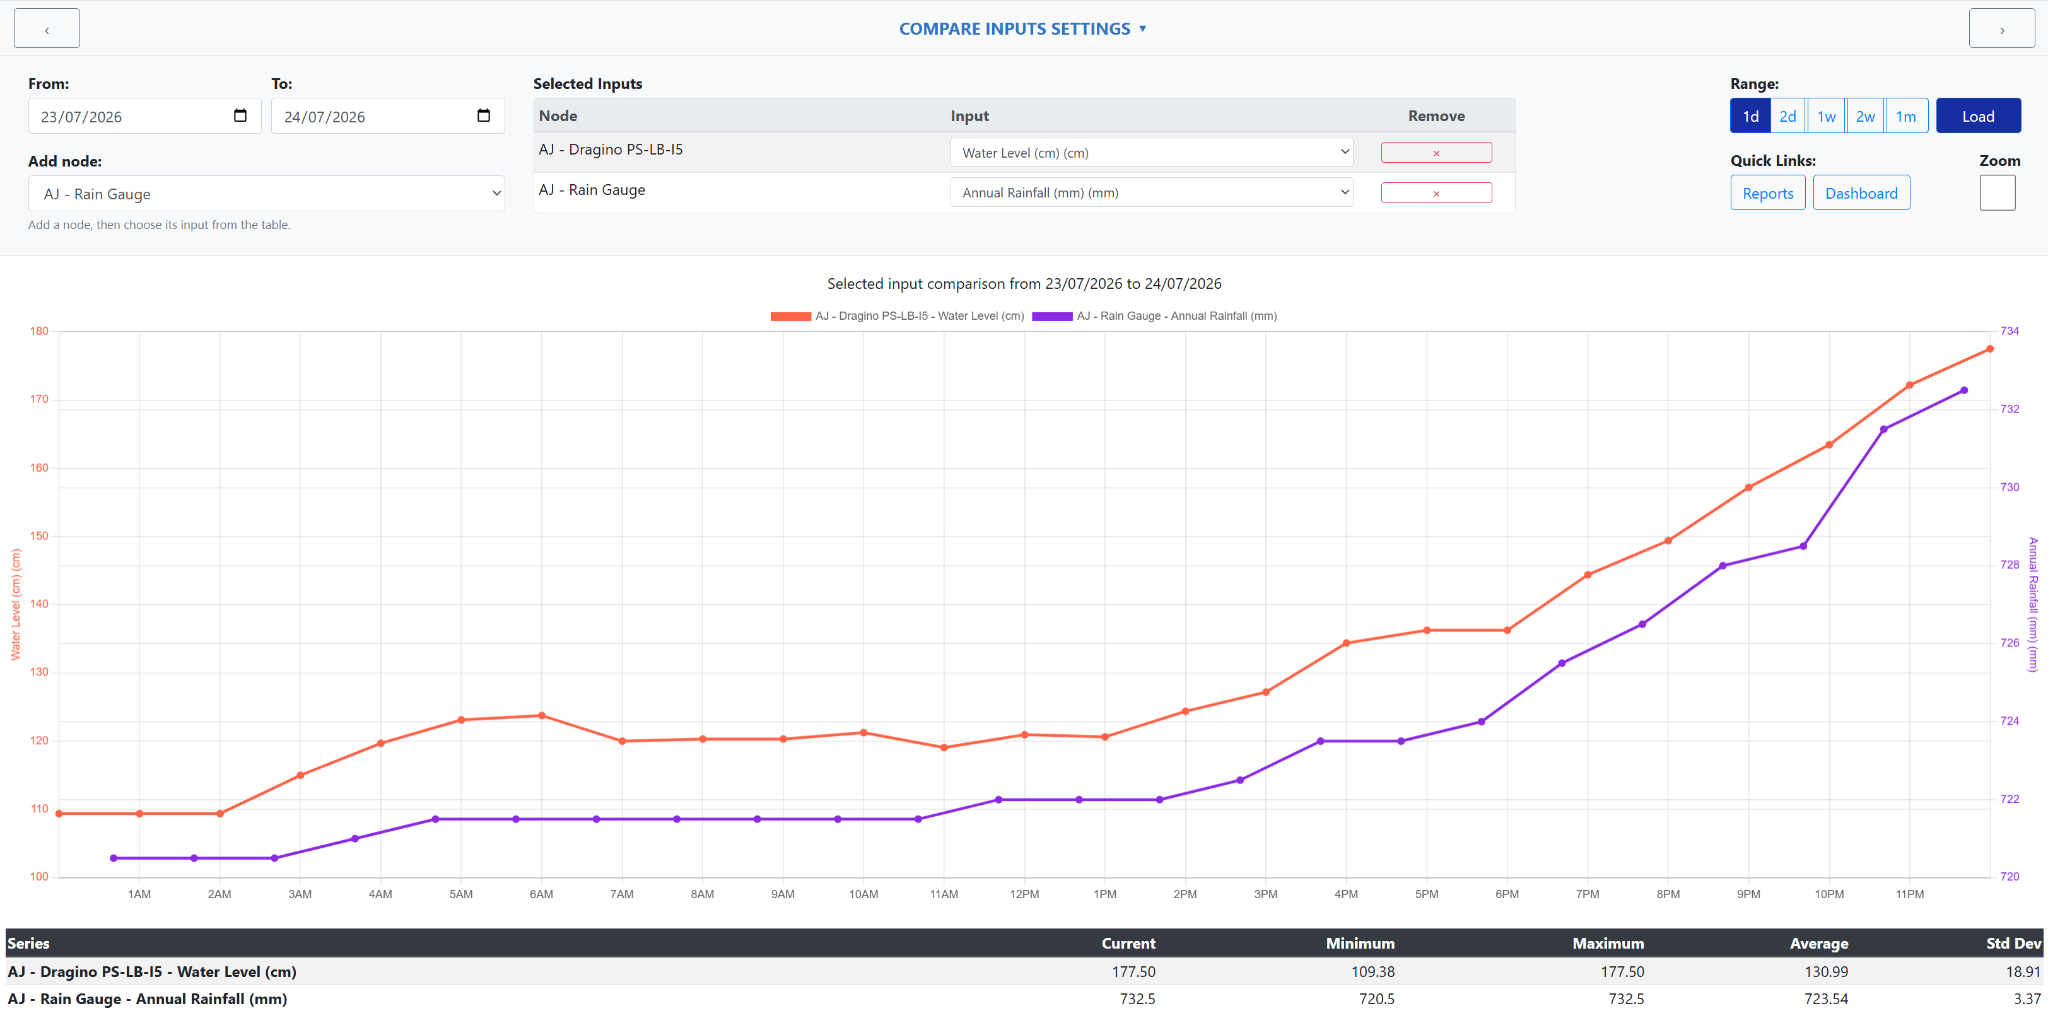Click the final water level data point
2048x1014 pixels.
[1990, 349]
